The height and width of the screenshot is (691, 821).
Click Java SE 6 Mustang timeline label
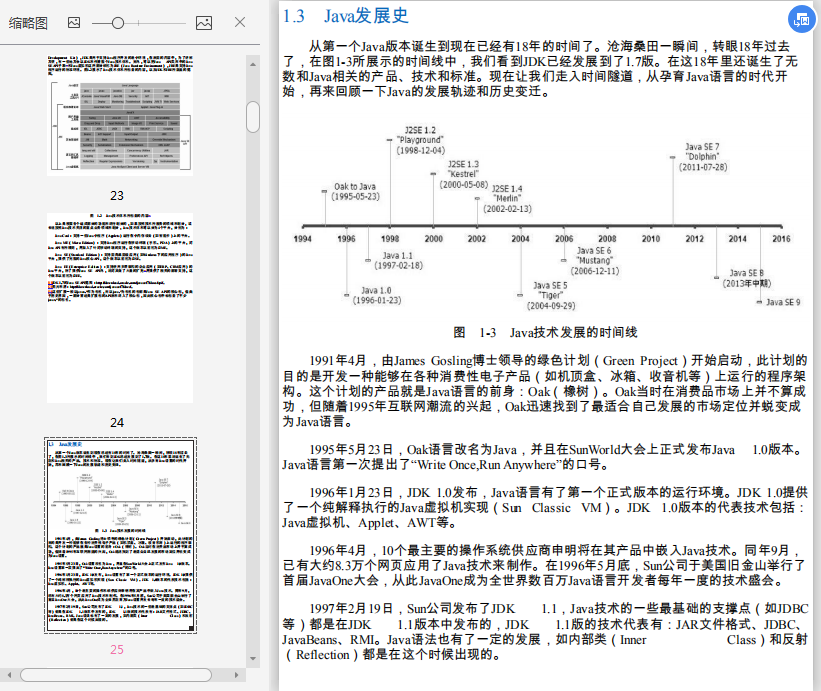point(594,261)
